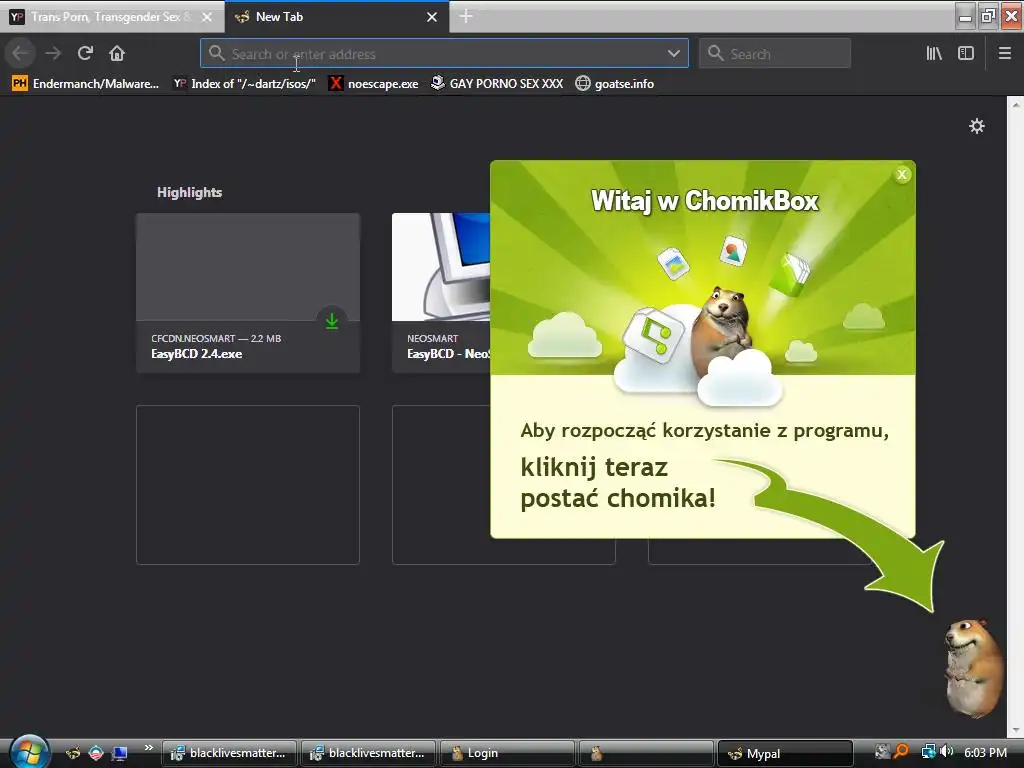Expand the quick launch overflow chevron
This screenshot has width=1024, height=768.
coord(148,748)
